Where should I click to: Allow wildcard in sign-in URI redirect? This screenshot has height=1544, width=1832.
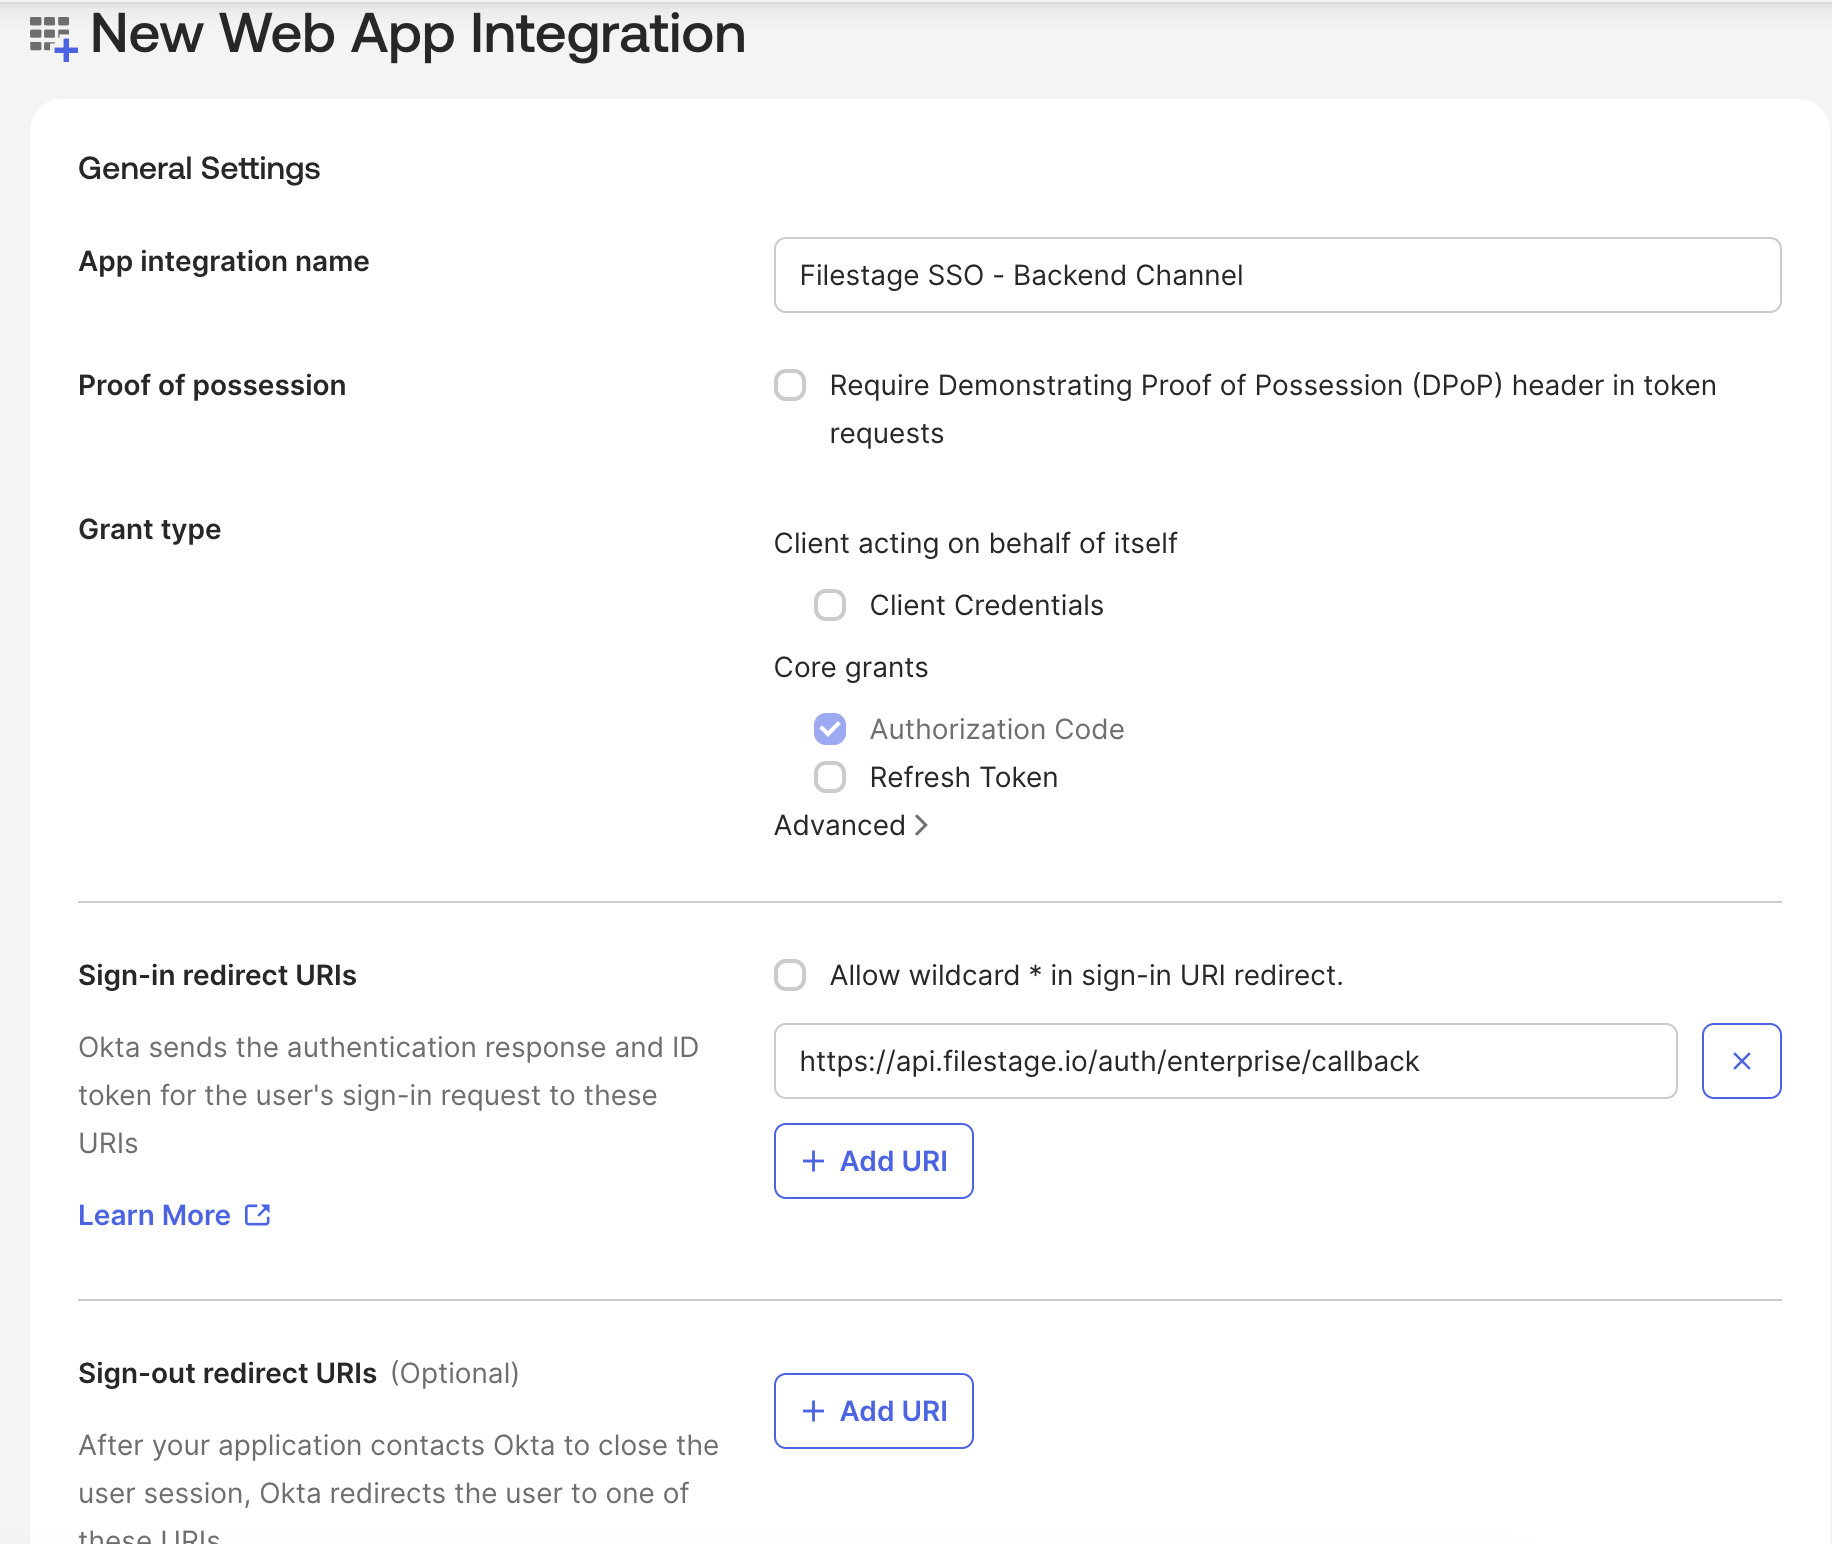[790, 975]
